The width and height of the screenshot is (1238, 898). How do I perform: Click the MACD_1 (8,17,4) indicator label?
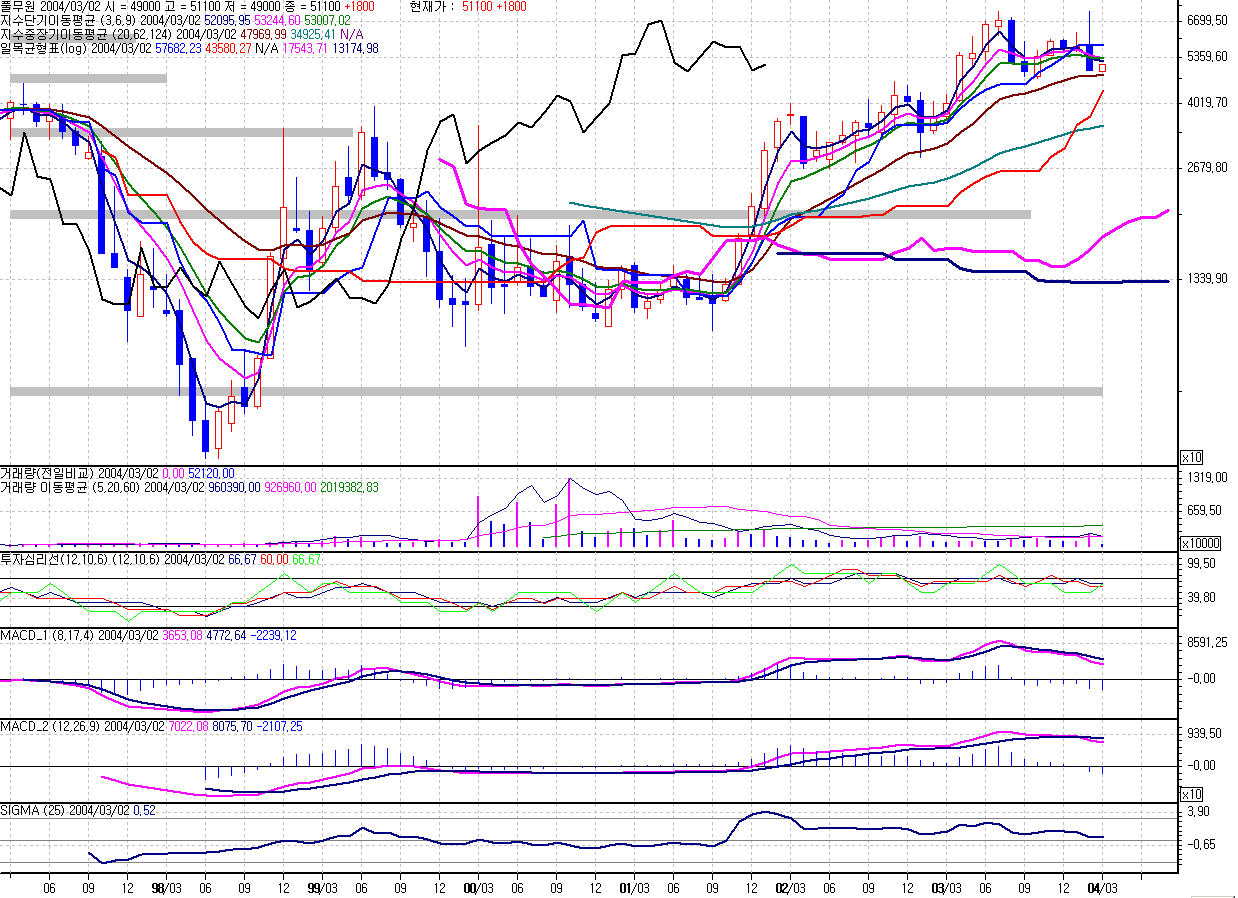(47, 636)
